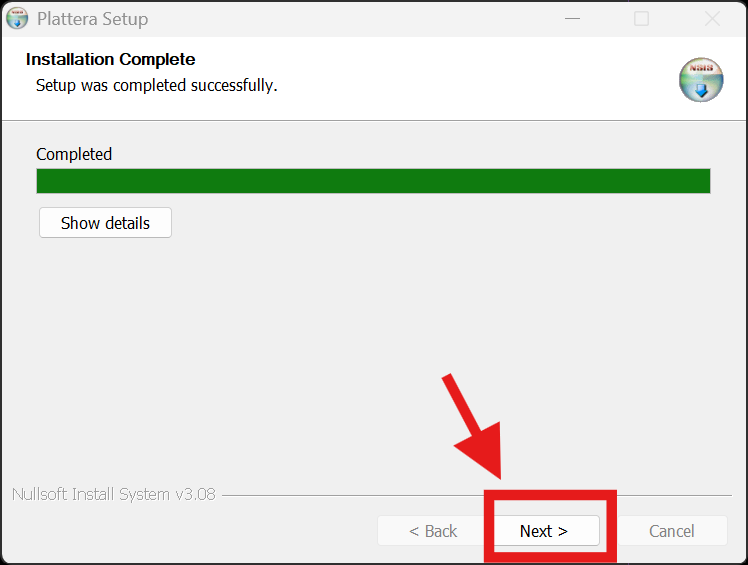Click the disabled < Back button
Viewport: 748px width, 565px height.
coord(433,531)
